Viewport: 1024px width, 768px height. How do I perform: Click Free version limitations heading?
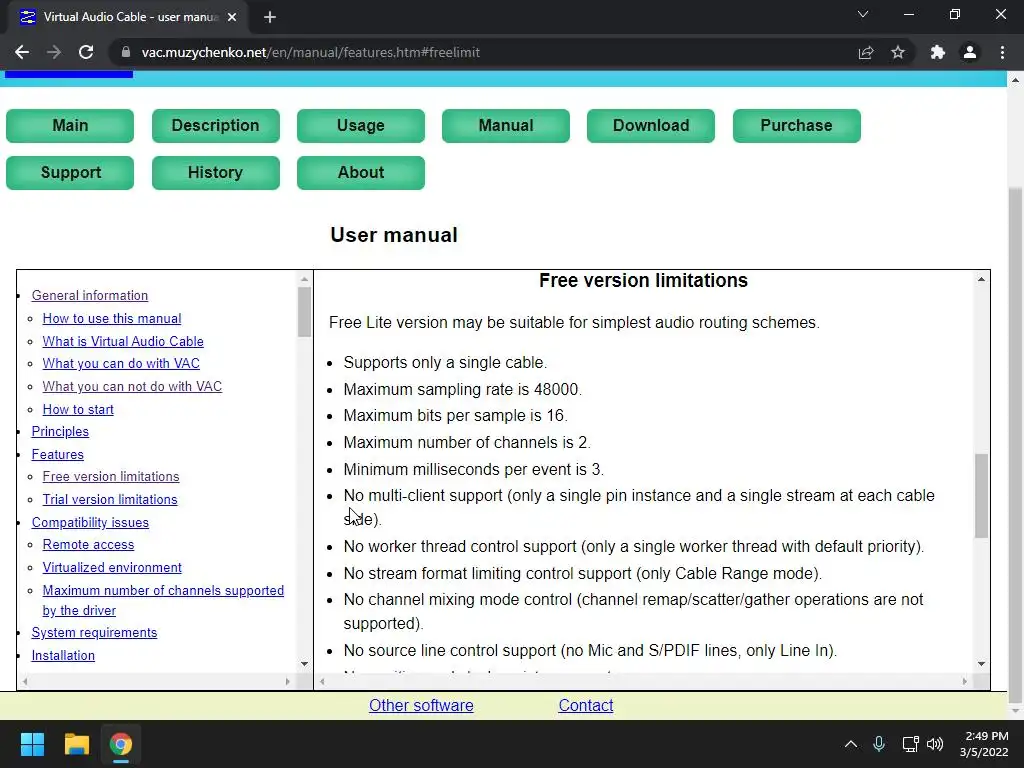(643, 280)
